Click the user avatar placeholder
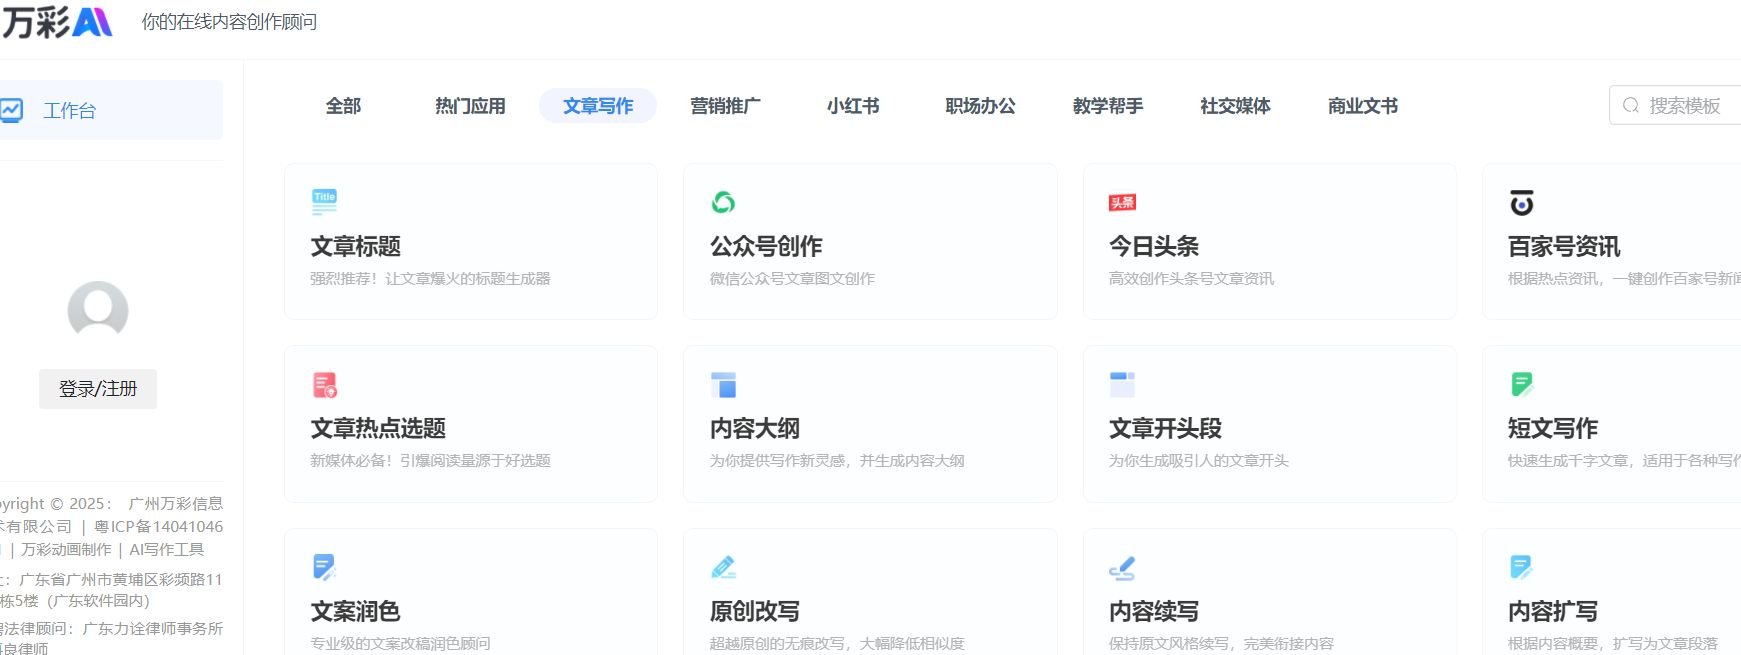Image resolution: width=1741 pixels, height=655 pixels. tap(98, 311)
